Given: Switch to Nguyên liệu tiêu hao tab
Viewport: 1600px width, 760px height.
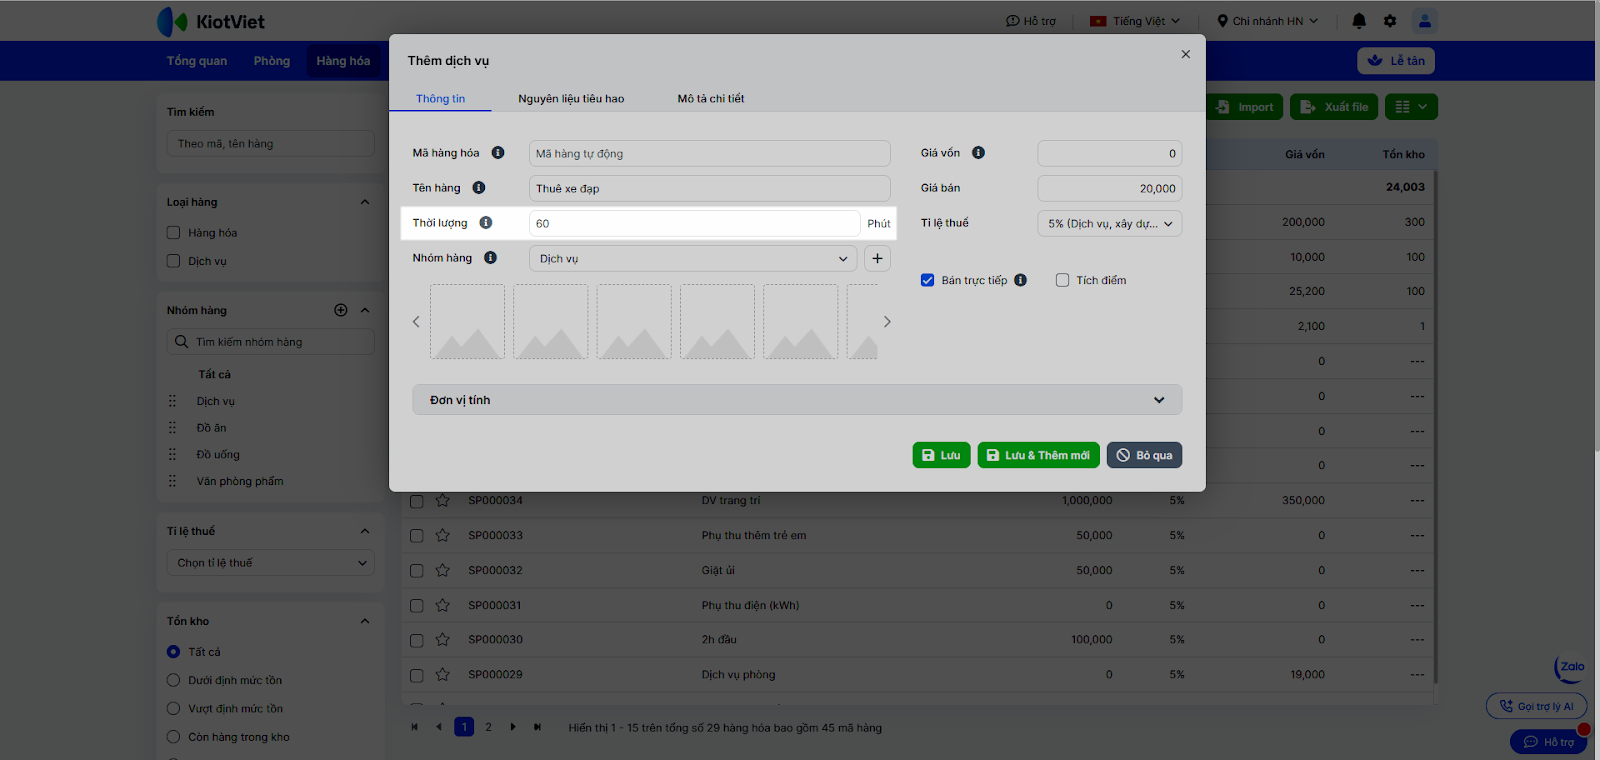Looking at the screenshot, I should tap(571, 99).
